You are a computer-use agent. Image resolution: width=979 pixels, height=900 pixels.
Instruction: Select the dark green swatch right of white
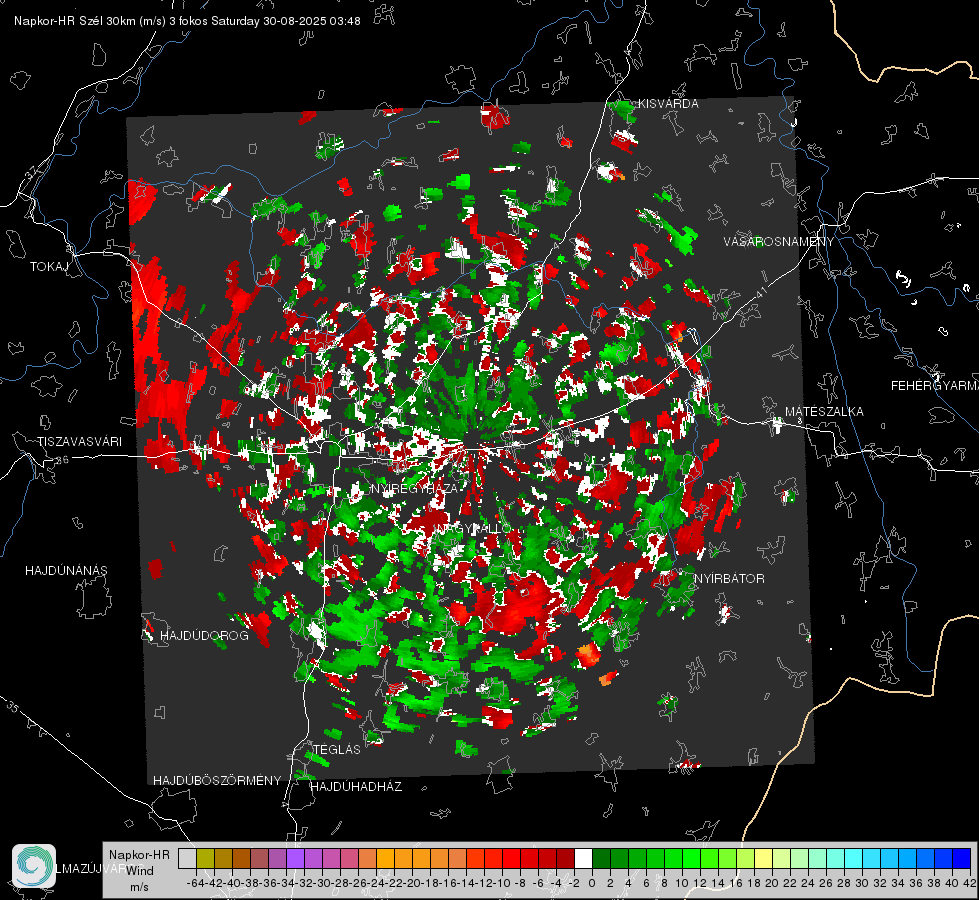601,858
